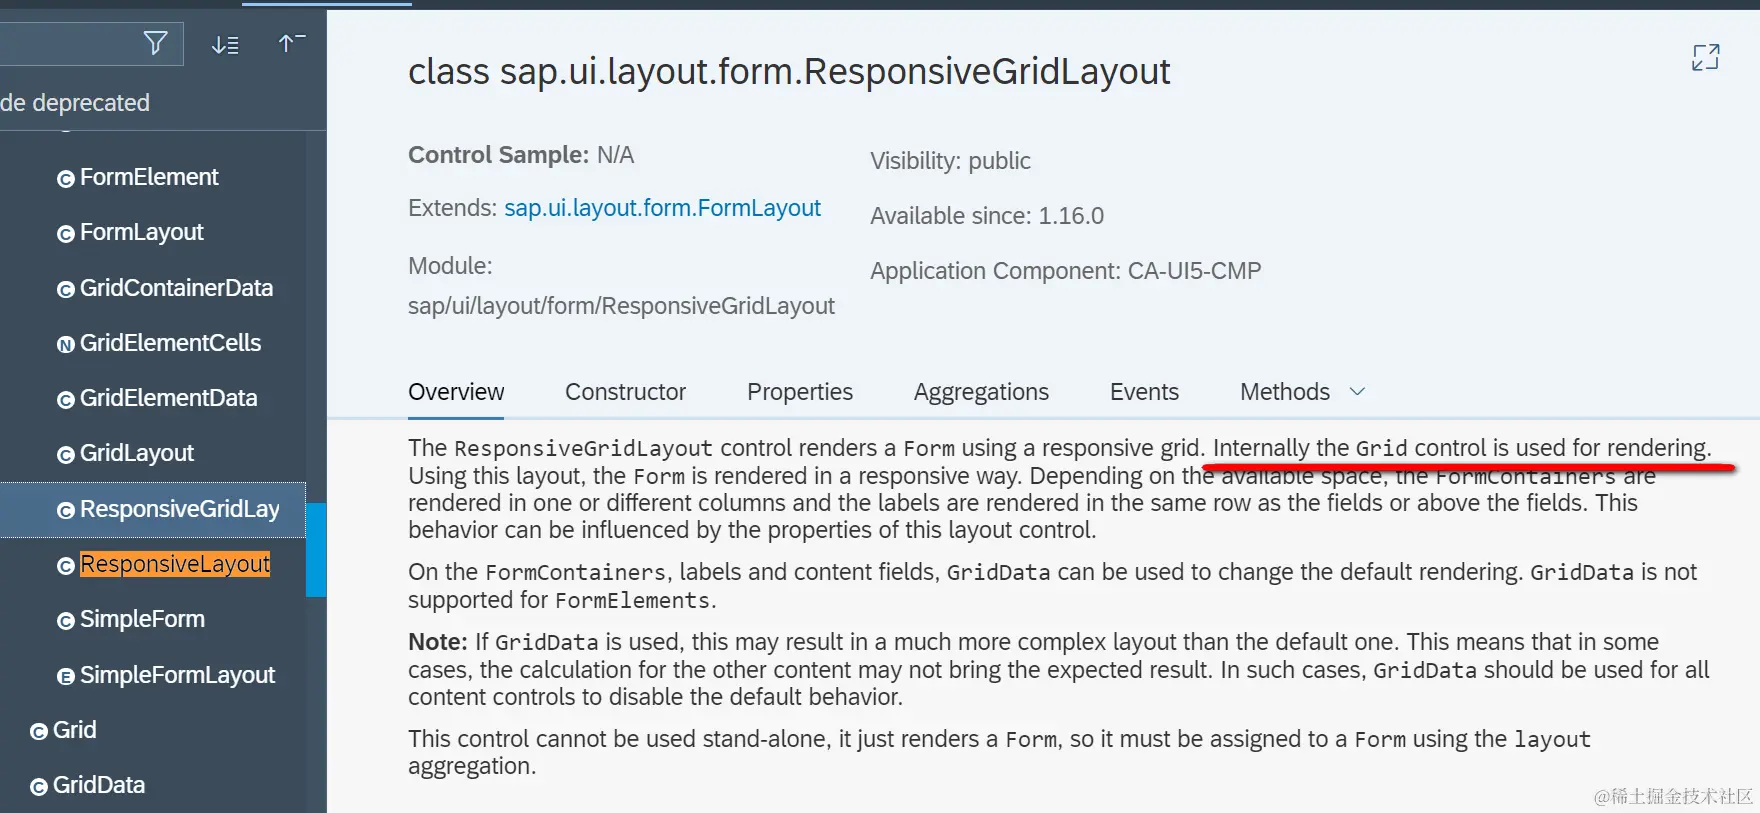Click the class icon beside GridElementData

tap(66, 400)
